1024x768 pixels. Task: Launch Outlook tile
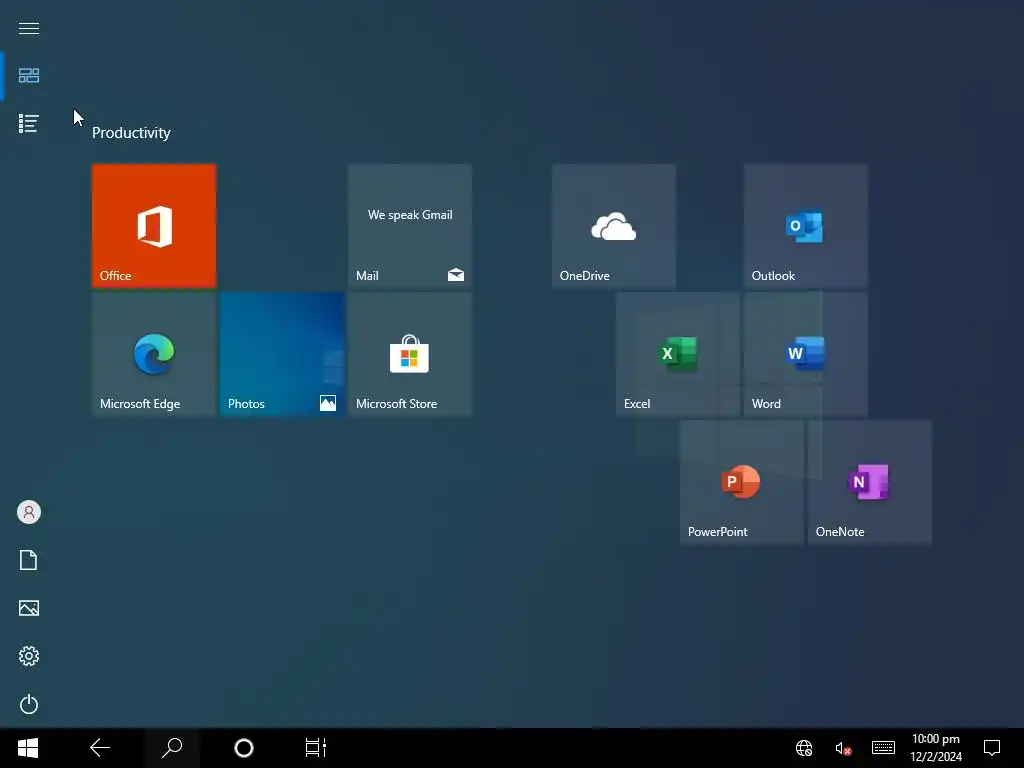pyautogui.click(x=806, y=226)
